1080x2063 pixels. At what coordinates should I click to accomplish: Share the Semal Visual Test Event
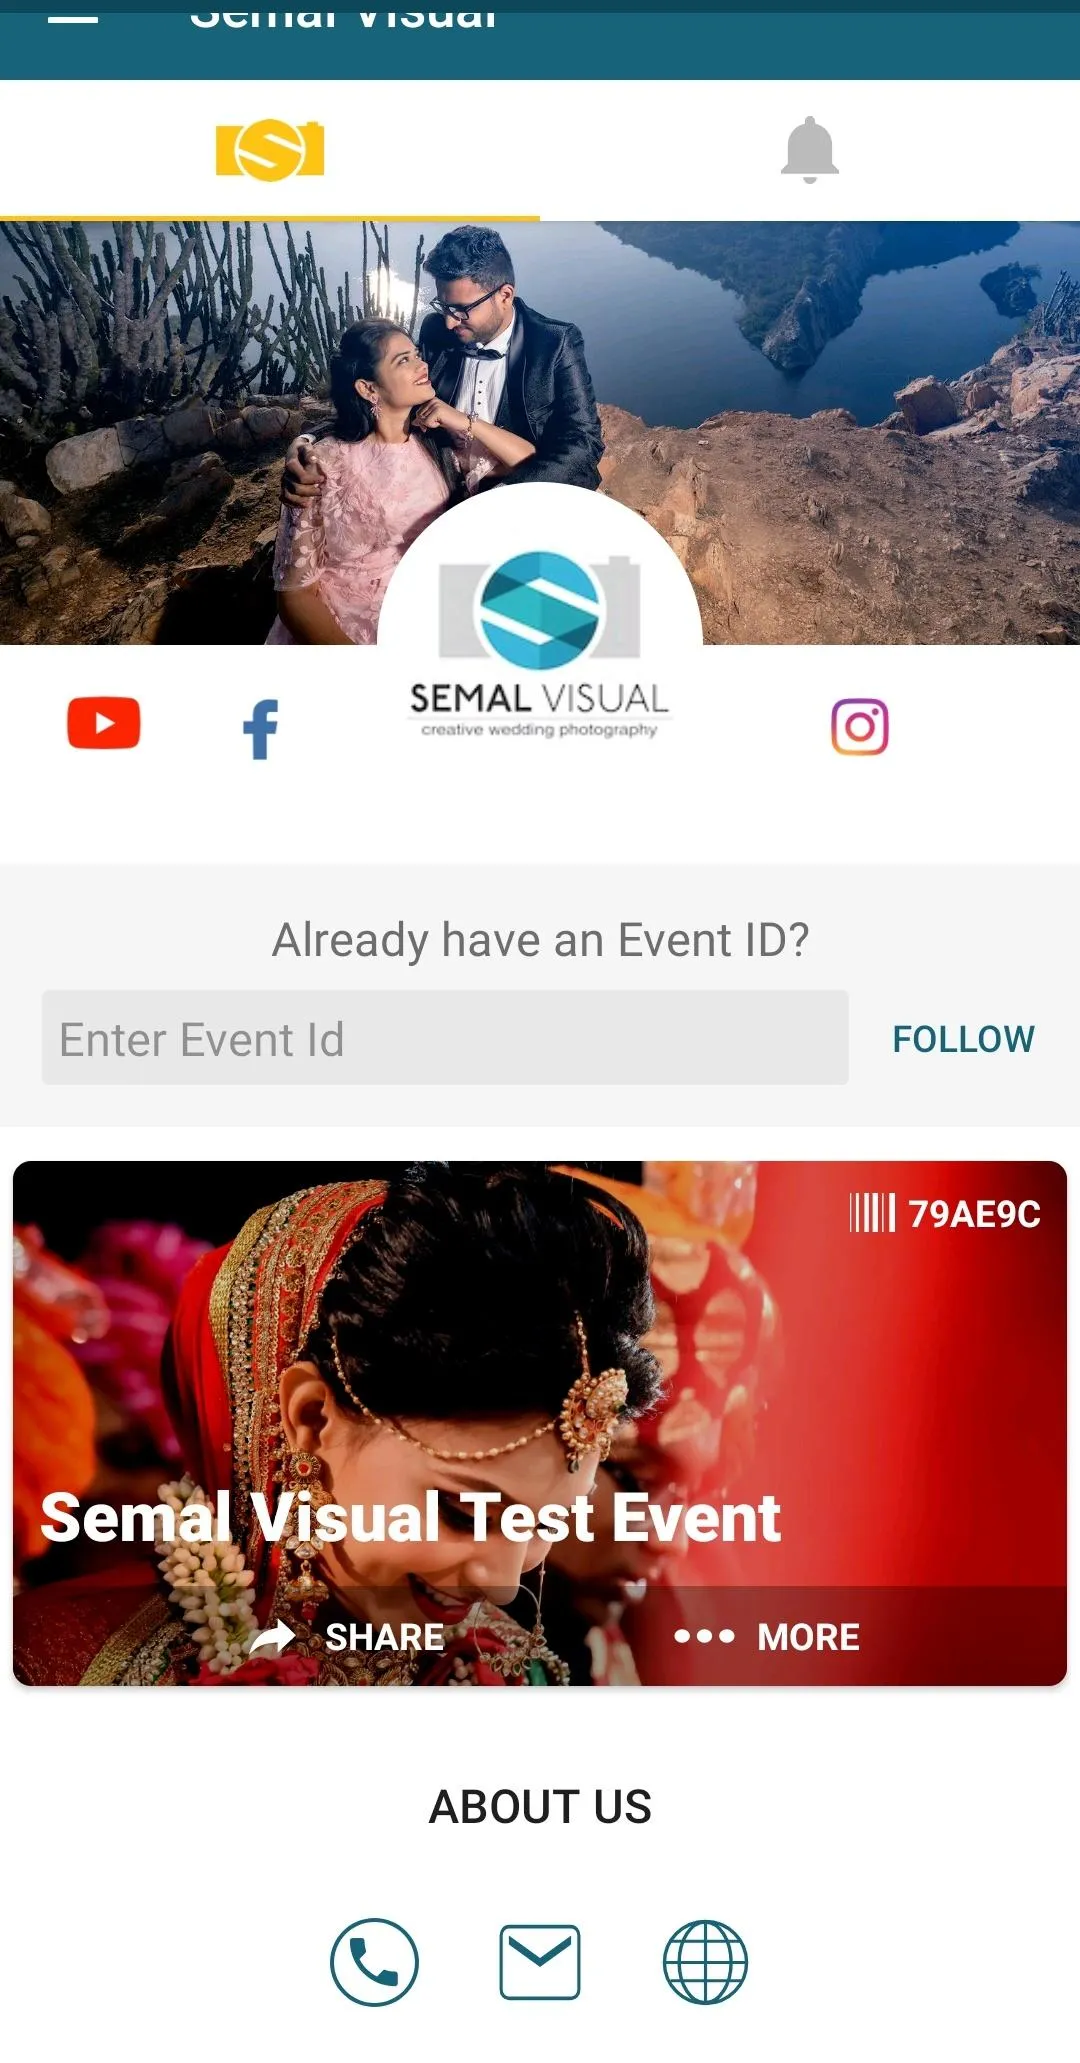[x=384, y=1637]
